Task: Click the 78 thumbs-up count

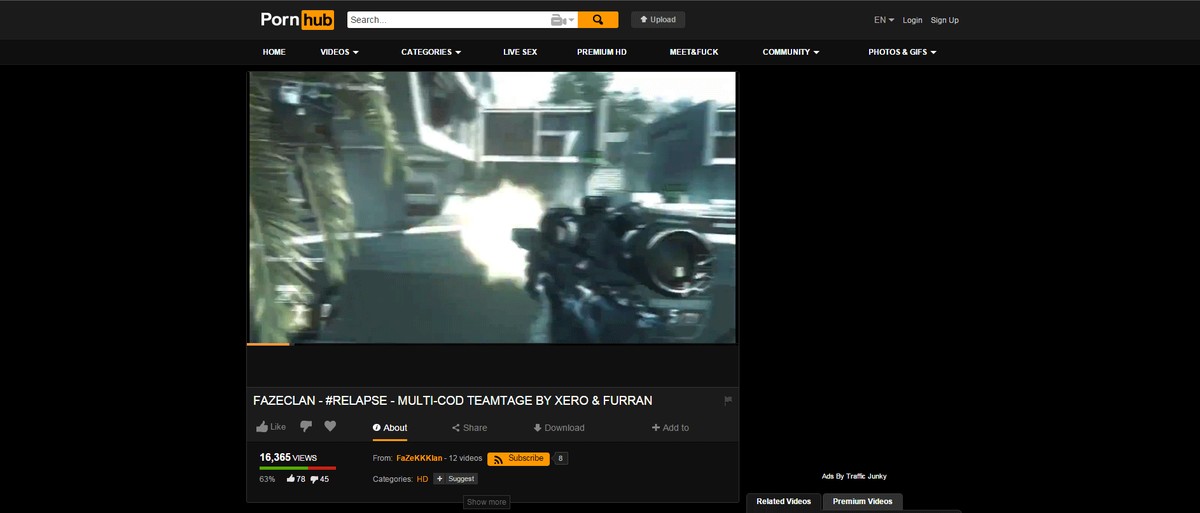Action: coord(296,479)
